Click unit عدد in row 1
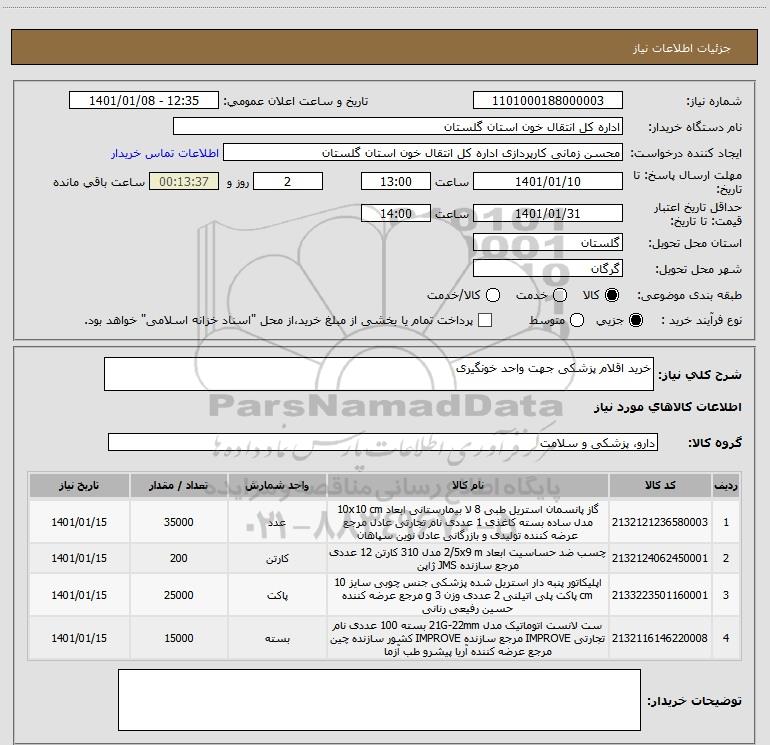Image resolution: width=770 pixels, height=745 pixels. pos(277,523)
